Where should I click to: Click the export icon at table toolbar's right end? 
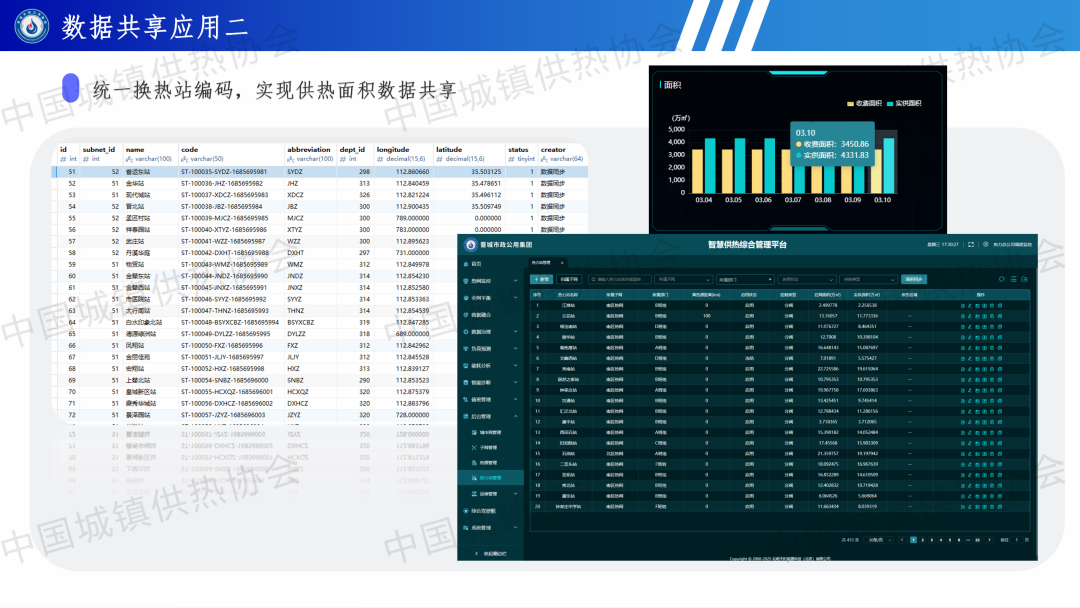click(1025, 279)
